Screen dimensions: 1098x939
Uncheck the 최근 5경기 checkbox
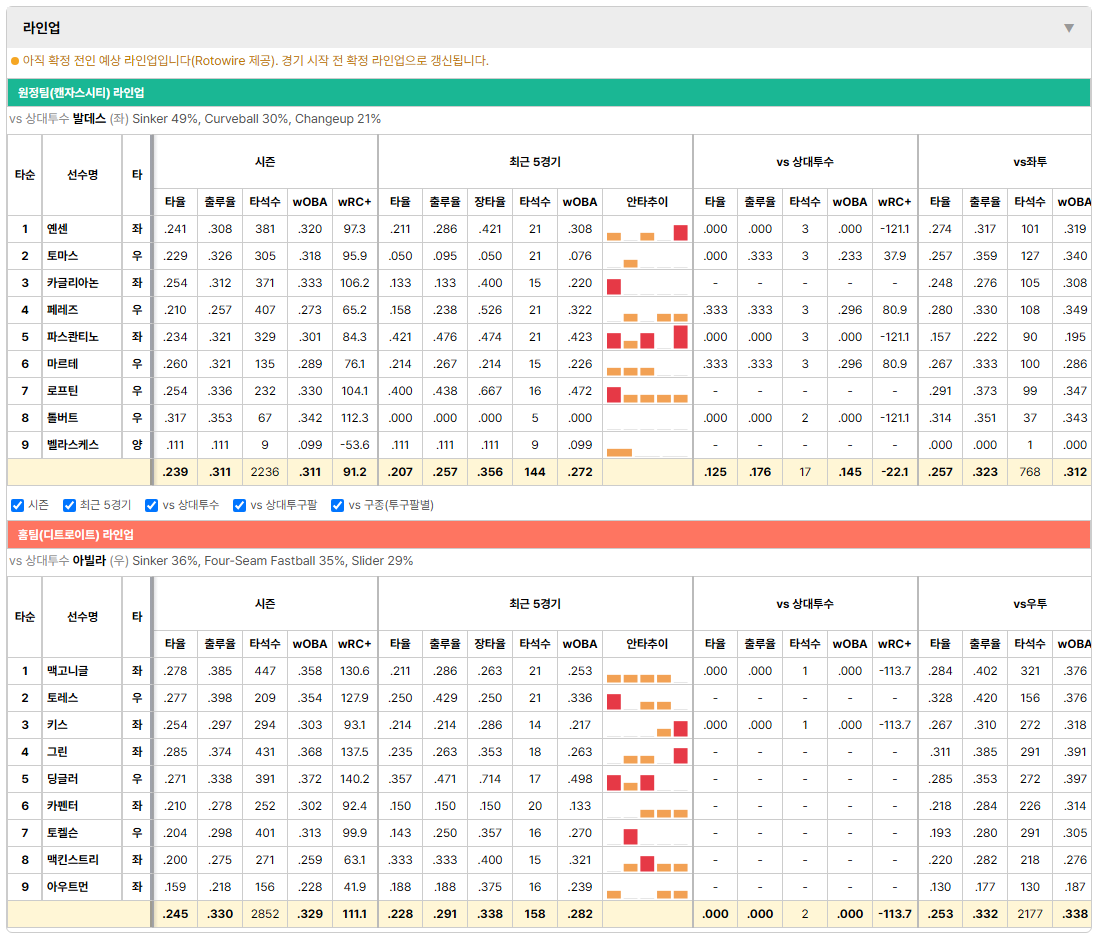[69, 506]
